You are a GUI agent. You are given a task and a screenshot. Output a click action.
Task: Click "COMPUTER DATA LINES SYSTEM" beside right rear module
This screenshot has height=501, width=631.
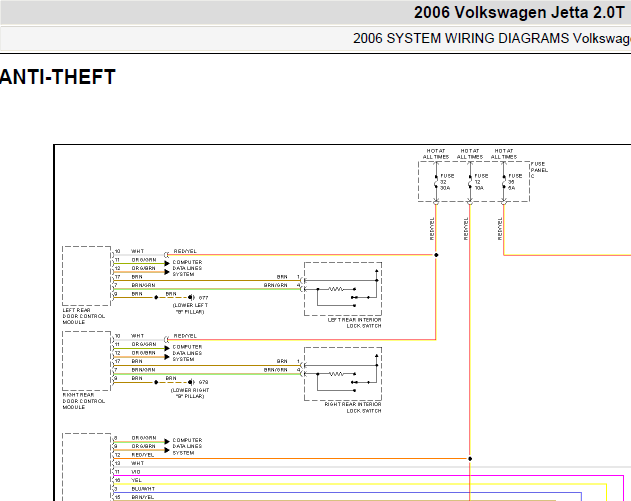click(187, 353)
